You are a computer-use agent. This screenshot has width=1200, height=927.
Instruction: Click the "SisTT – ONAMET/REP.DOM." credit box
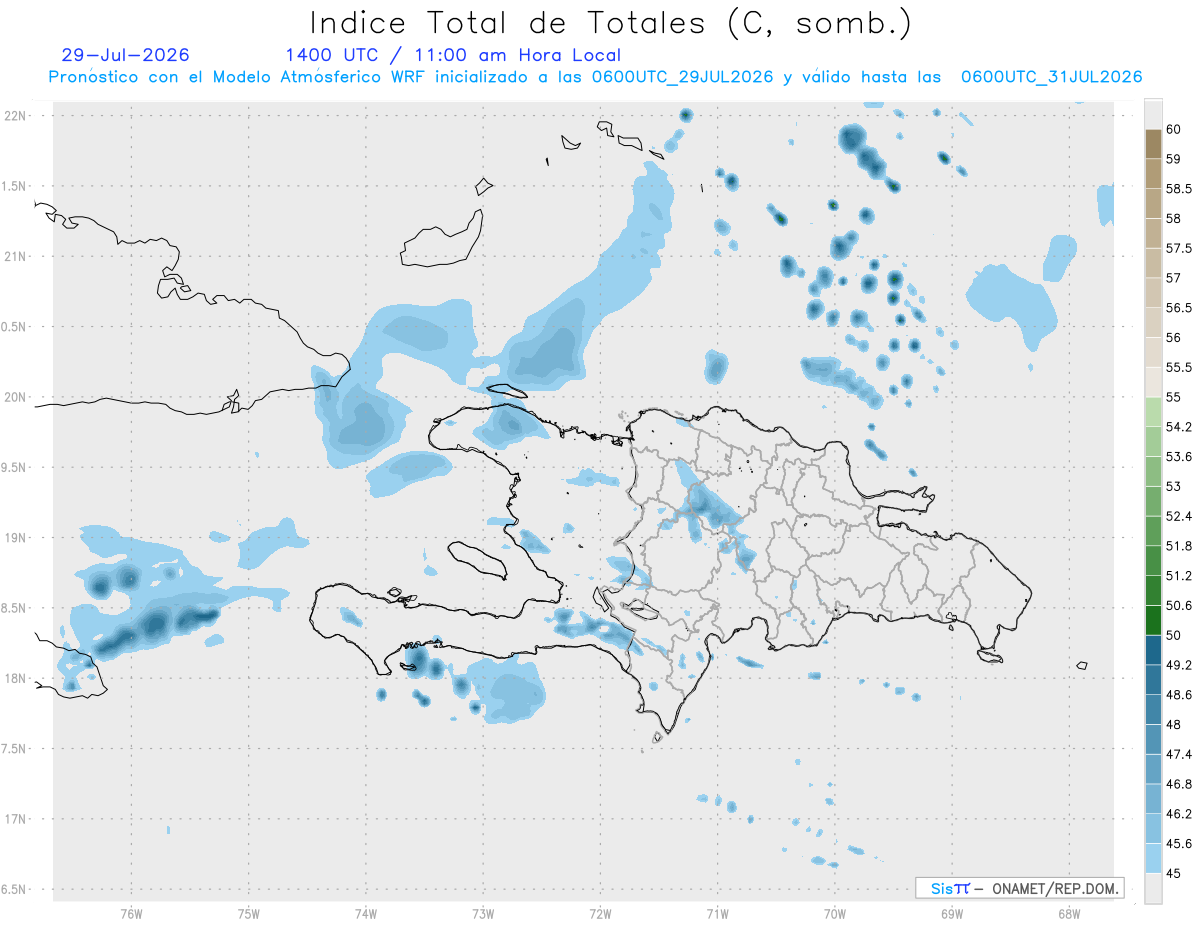(1019, 888)
